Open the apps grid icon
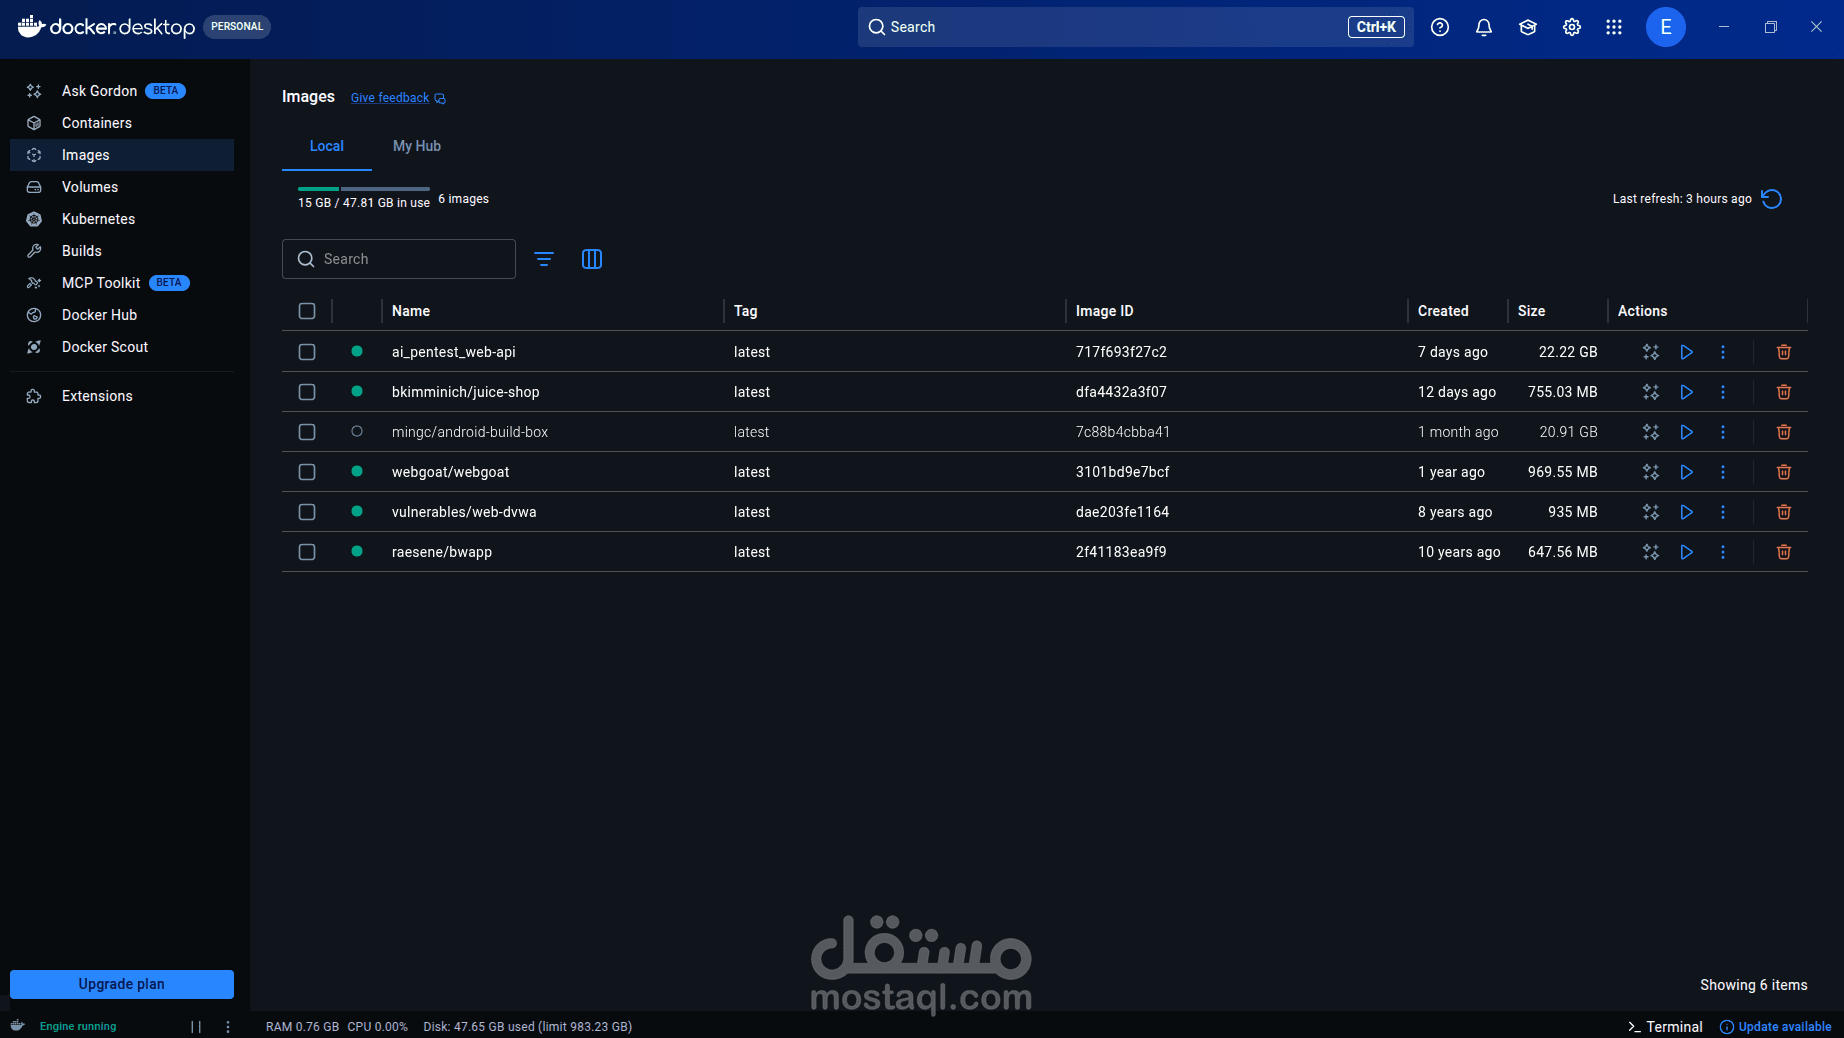This screenshot has height=1038, width=1844. pos(1614,27)
